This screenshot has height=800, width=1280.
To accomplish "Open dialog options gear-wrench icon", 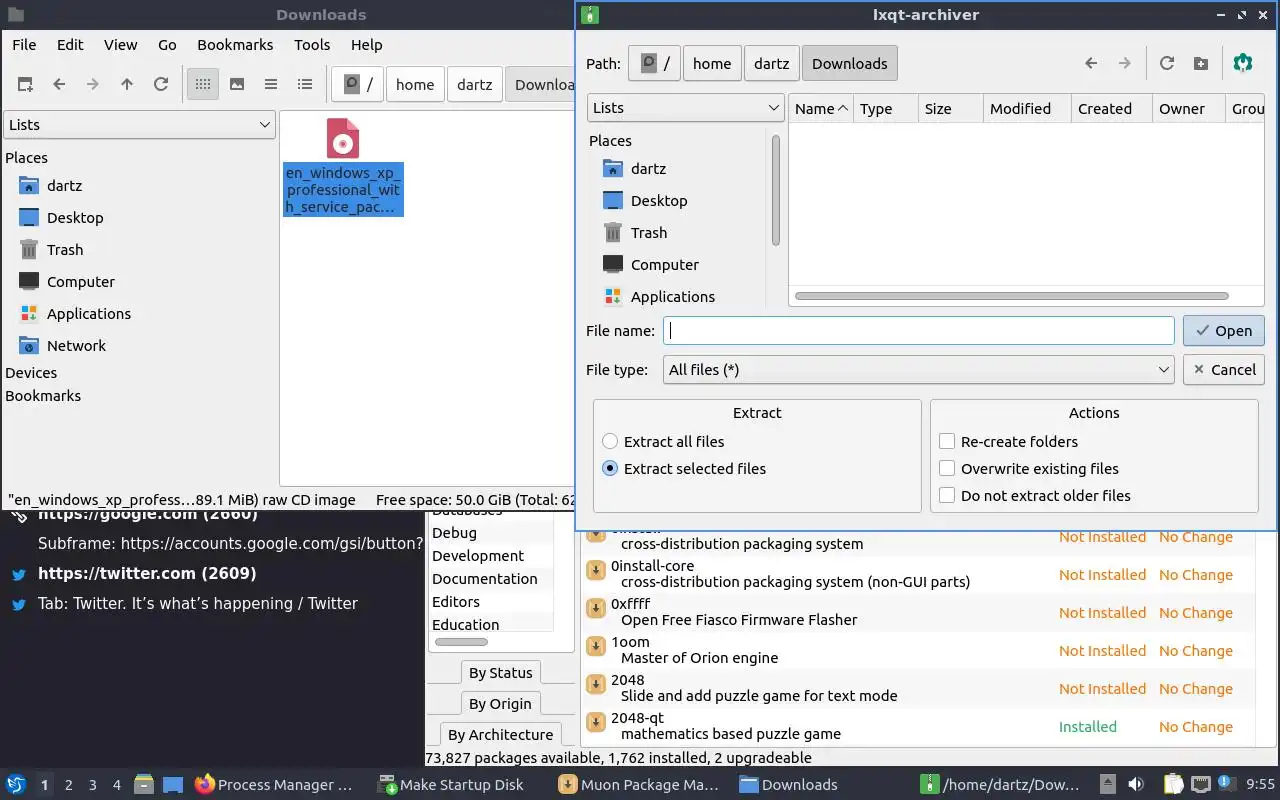I will pyautogui.click(x=1243, y=63).
